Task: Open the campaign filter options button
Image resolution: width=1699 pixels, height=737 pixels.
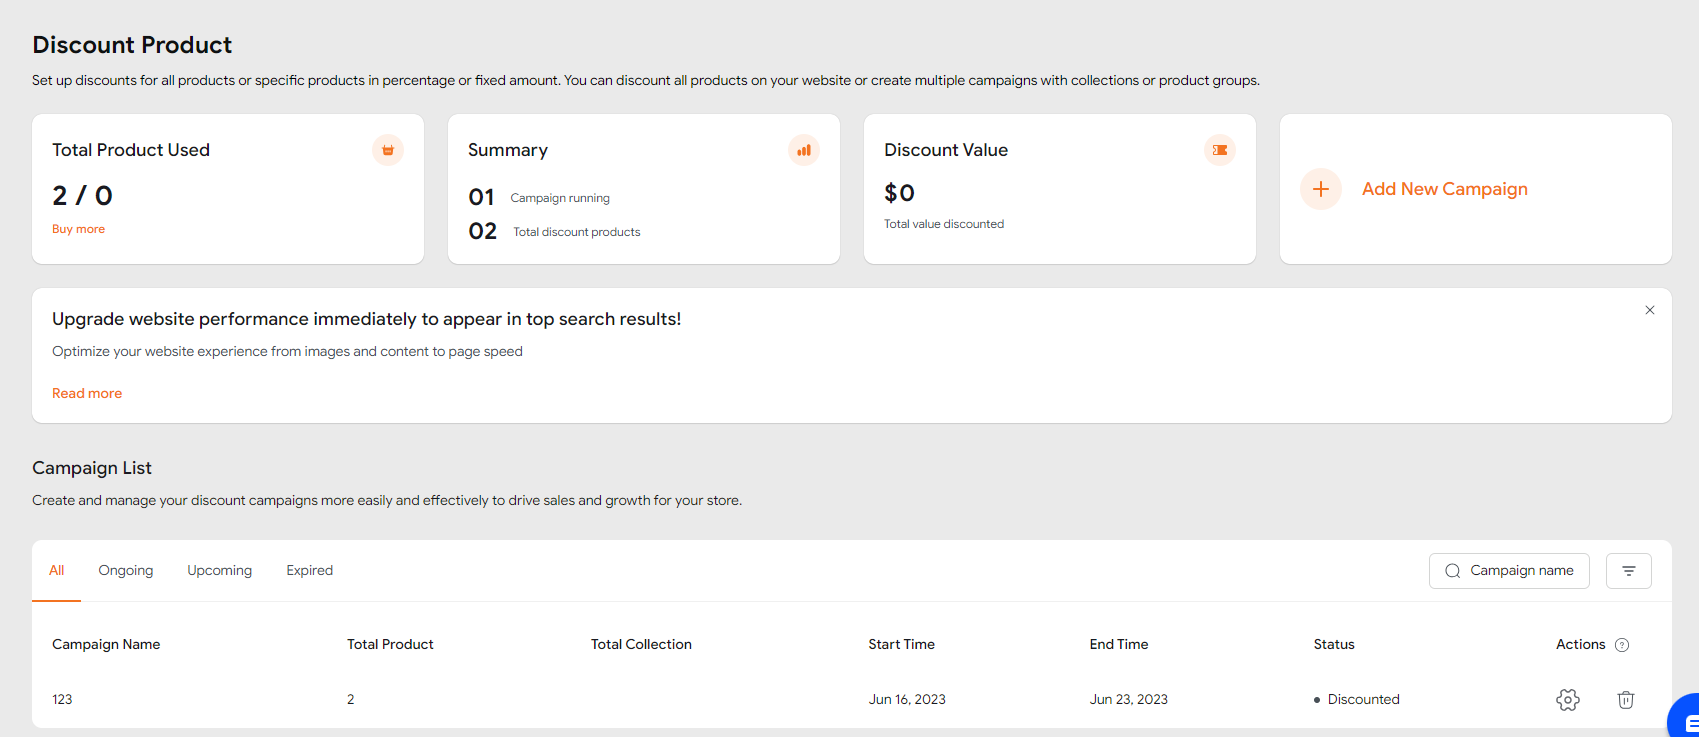Action: tap(1628, 571)
